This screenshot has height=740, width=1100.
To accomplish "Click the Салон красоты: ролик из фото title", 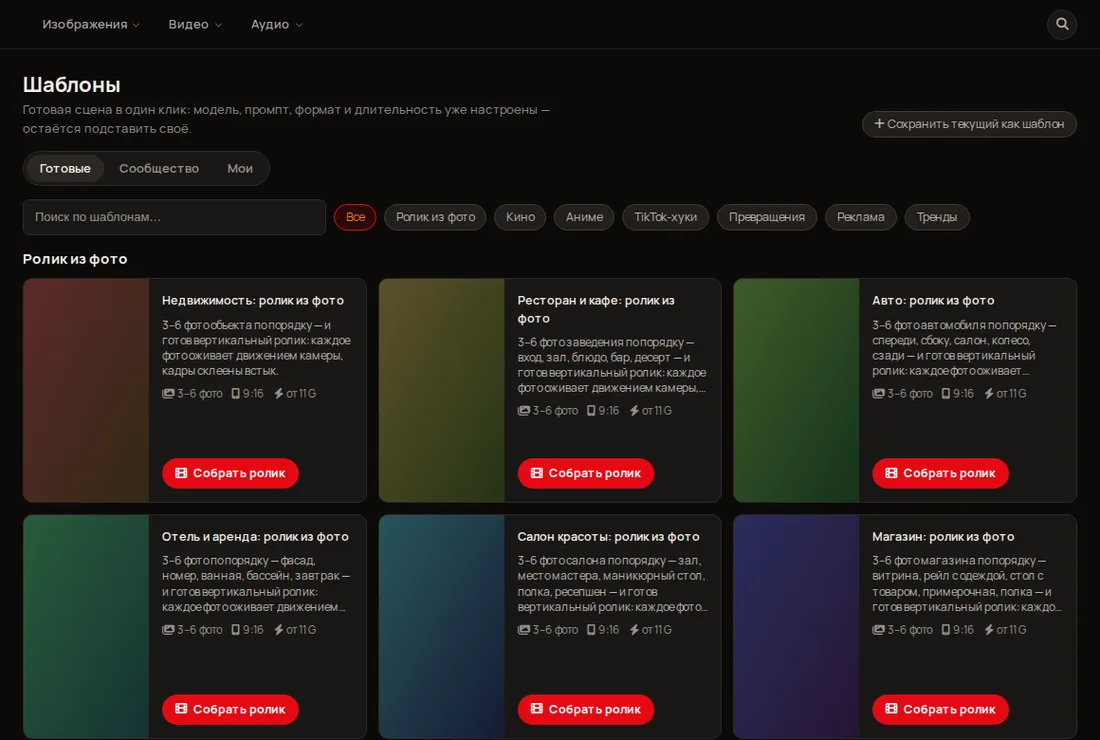I will pyautogui.click(x=608, y=537).
